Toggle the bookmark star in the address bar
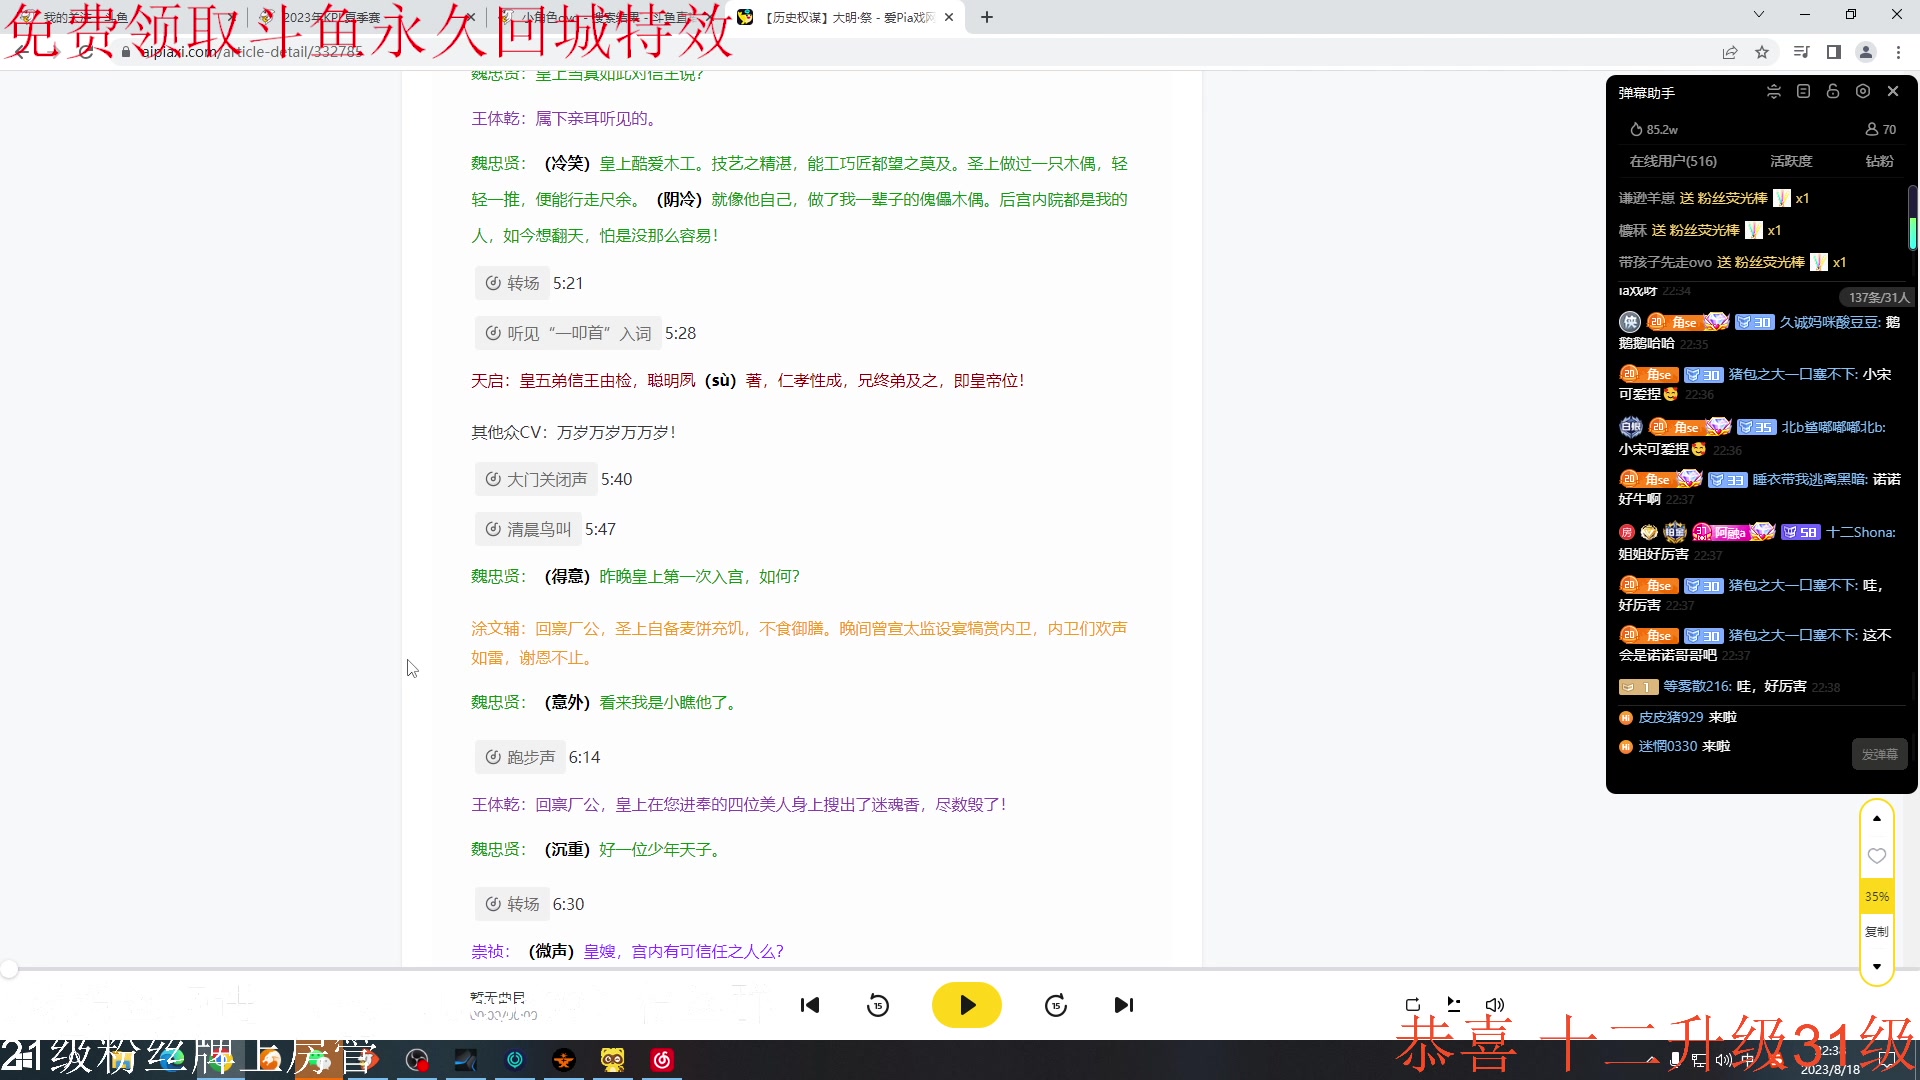 point(1762,52)
